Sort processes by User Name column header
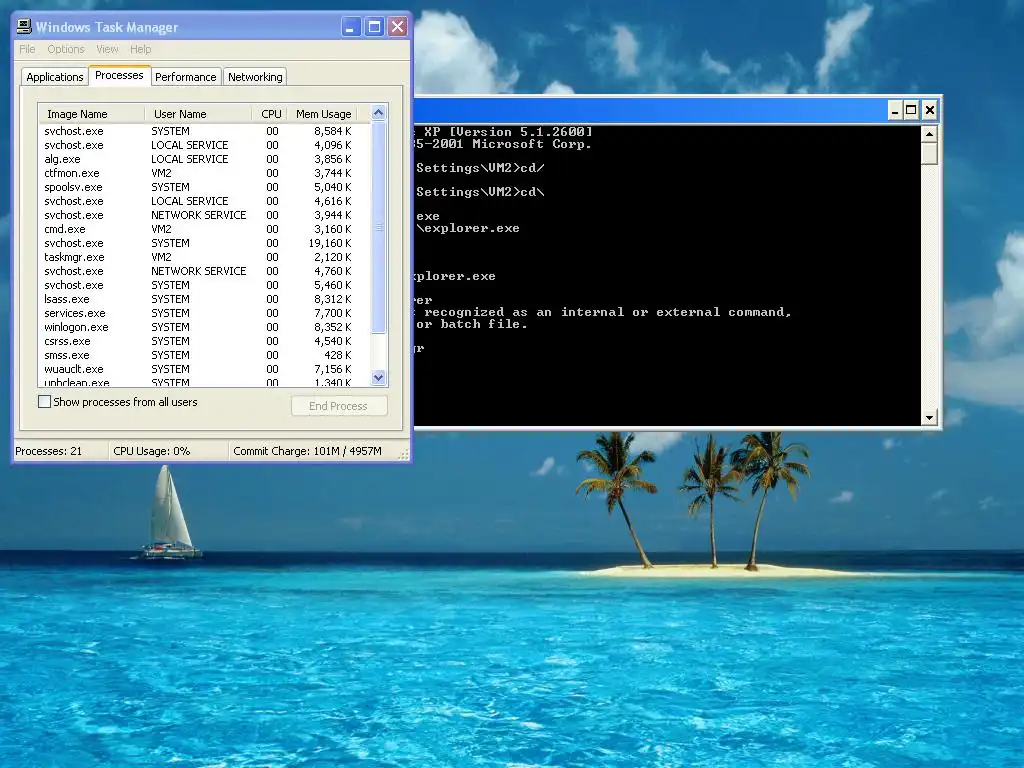The image size is (1024, 768). tap(198, 114)
